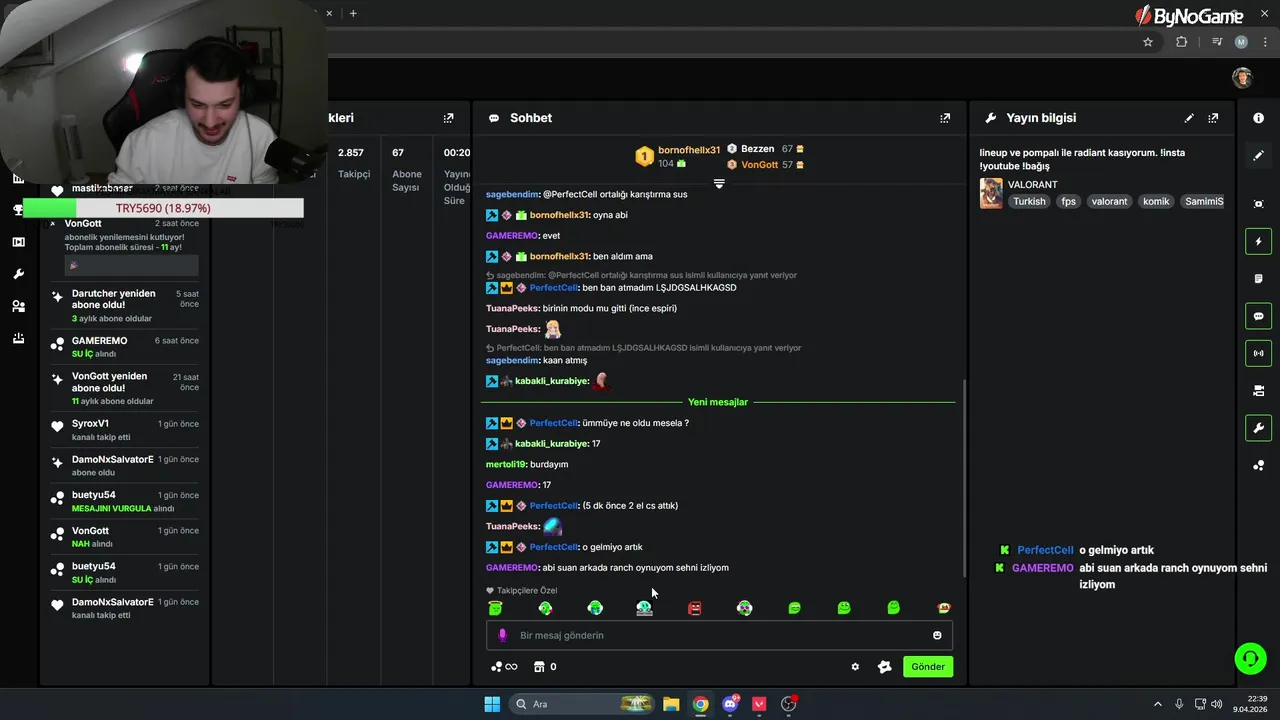Toggle the chat bubble widget in the right sidebar
Viewport: 1280px width, 720px height.
(1258, 316)
